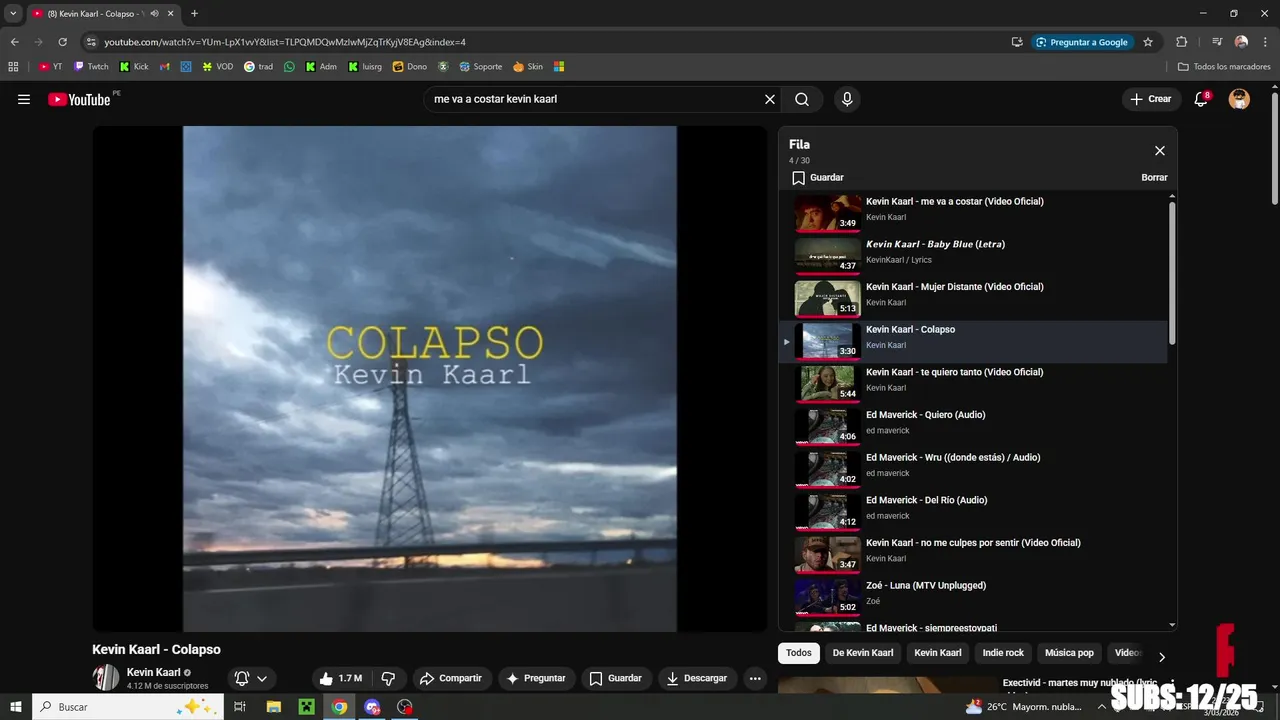Reload the page with browser refresh

coord(62,42)
